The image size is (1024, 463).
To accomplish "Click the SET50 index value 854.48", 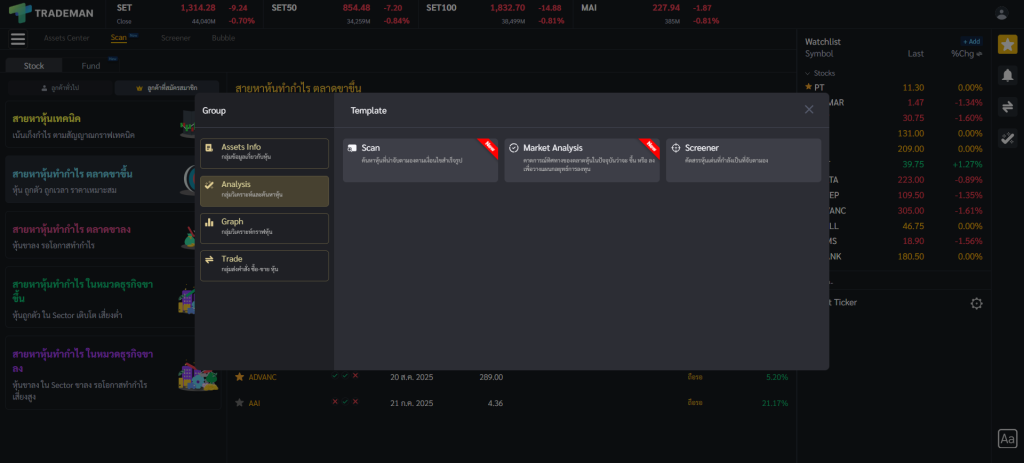I will coord(356,8).
